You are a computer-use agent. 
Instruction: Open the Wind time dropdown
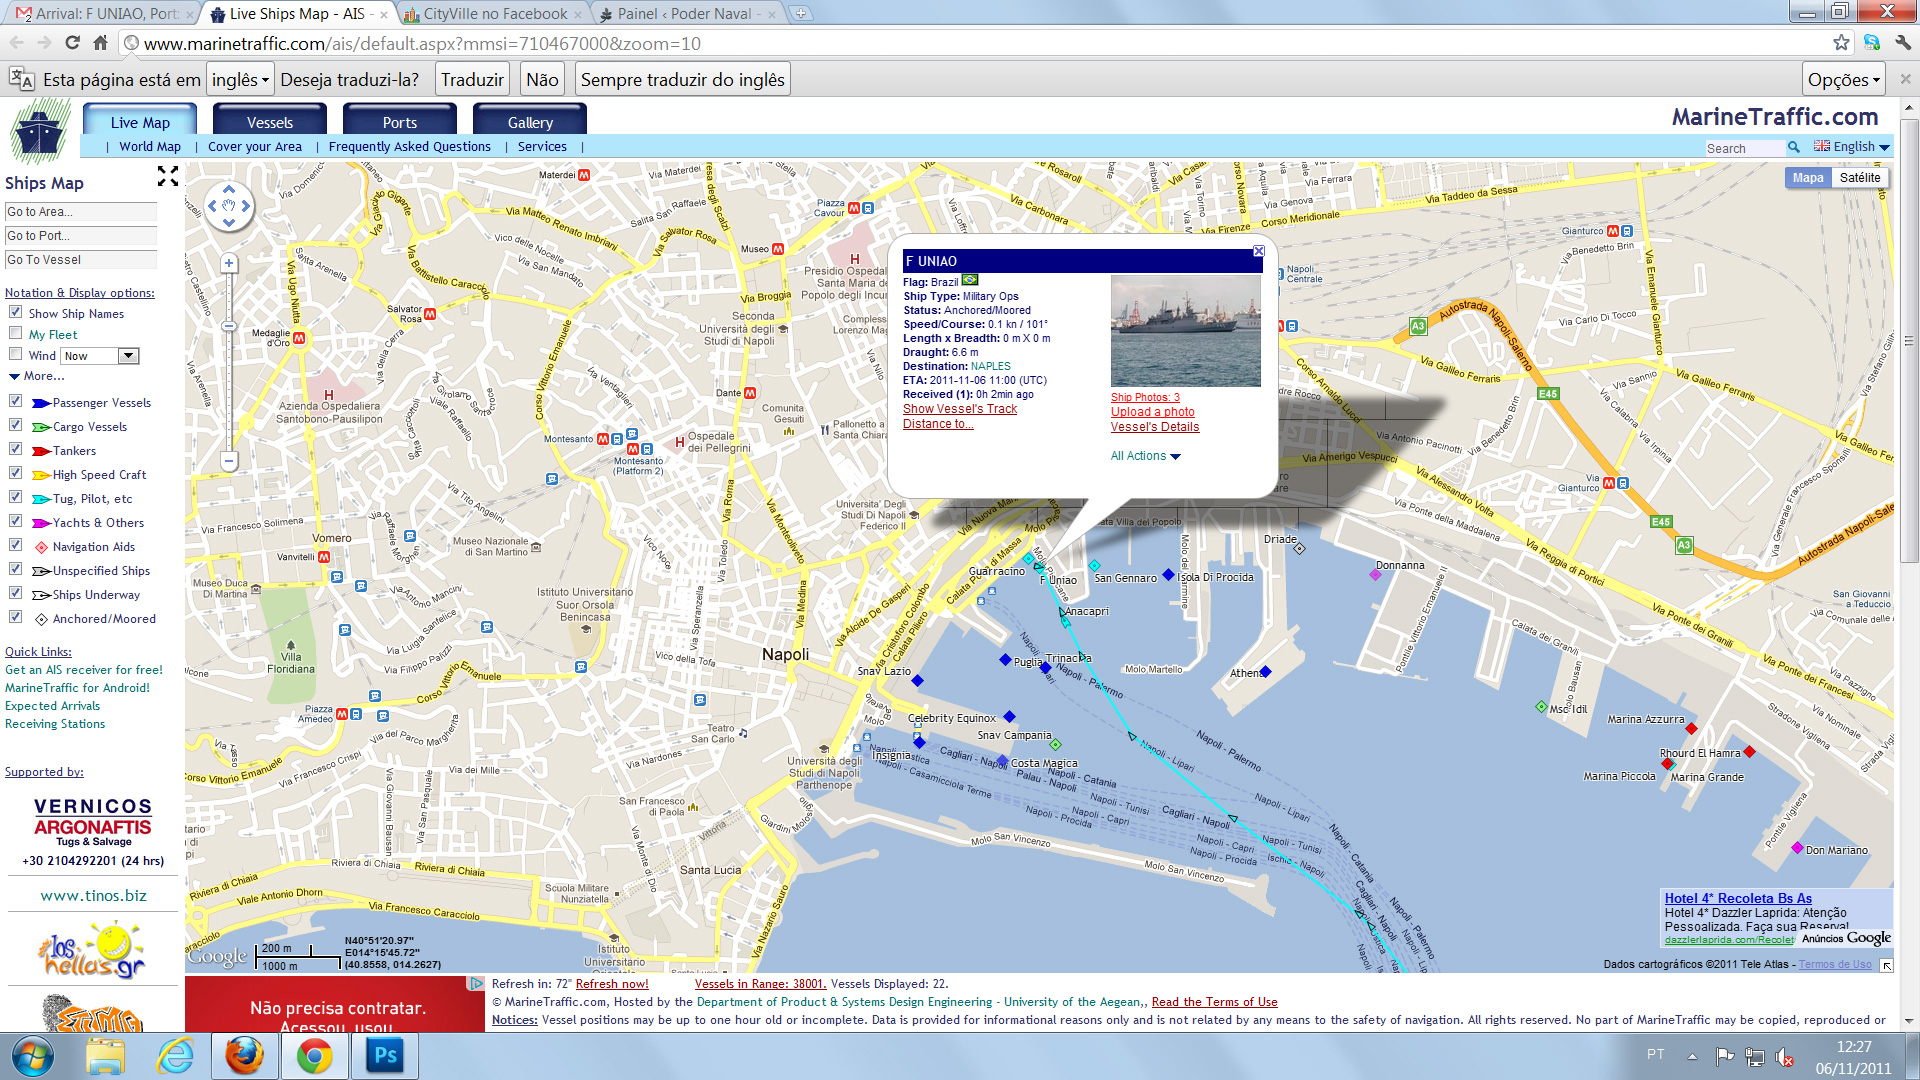pyautogui.click(x=100, y=356)
